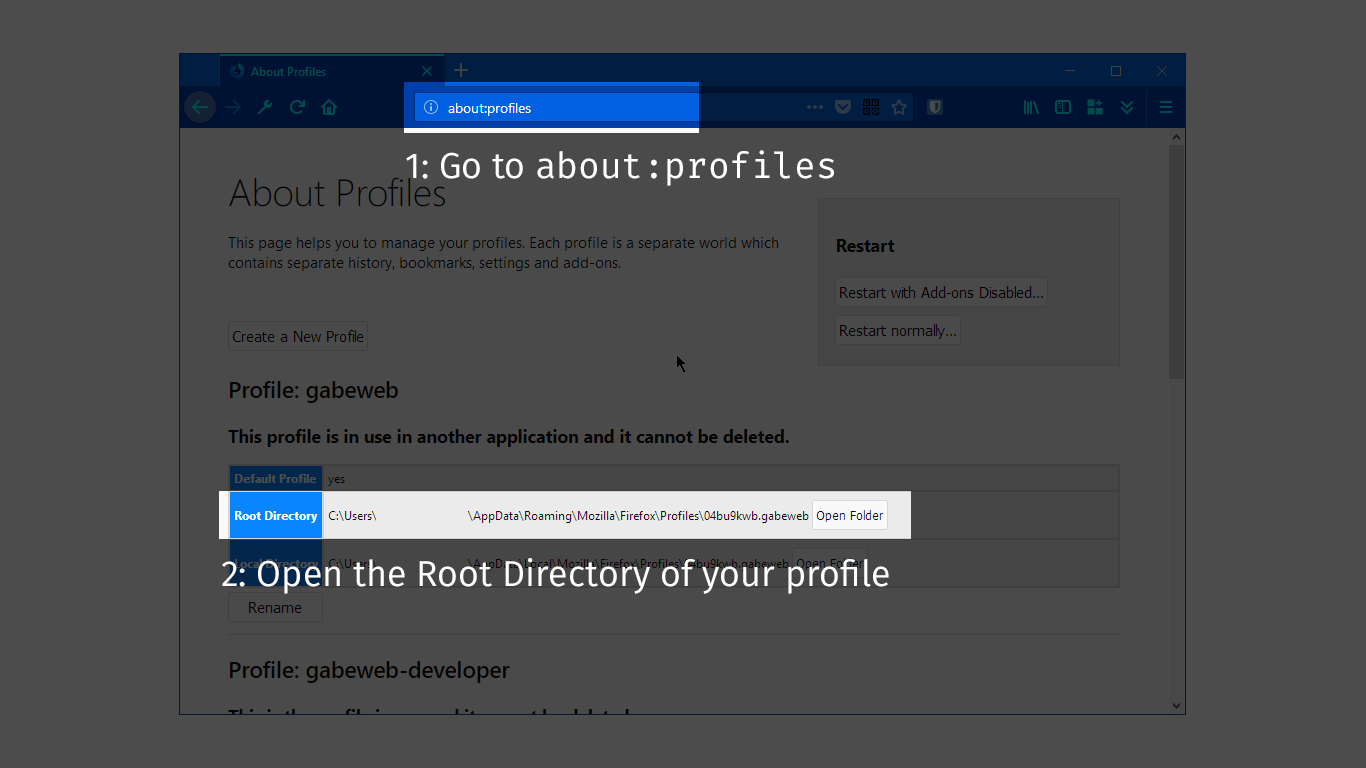The width and height of the screenshot is (1366, 768).
Task: Click the scrollbar up arrow
Action: coord(1177,136)
